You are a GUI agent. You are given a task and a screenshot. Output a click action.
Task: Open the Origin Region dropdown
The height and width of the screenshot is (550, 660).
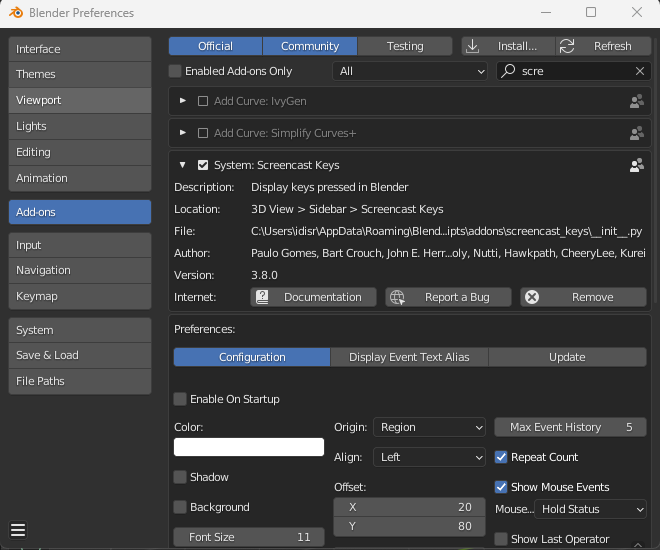429,427
